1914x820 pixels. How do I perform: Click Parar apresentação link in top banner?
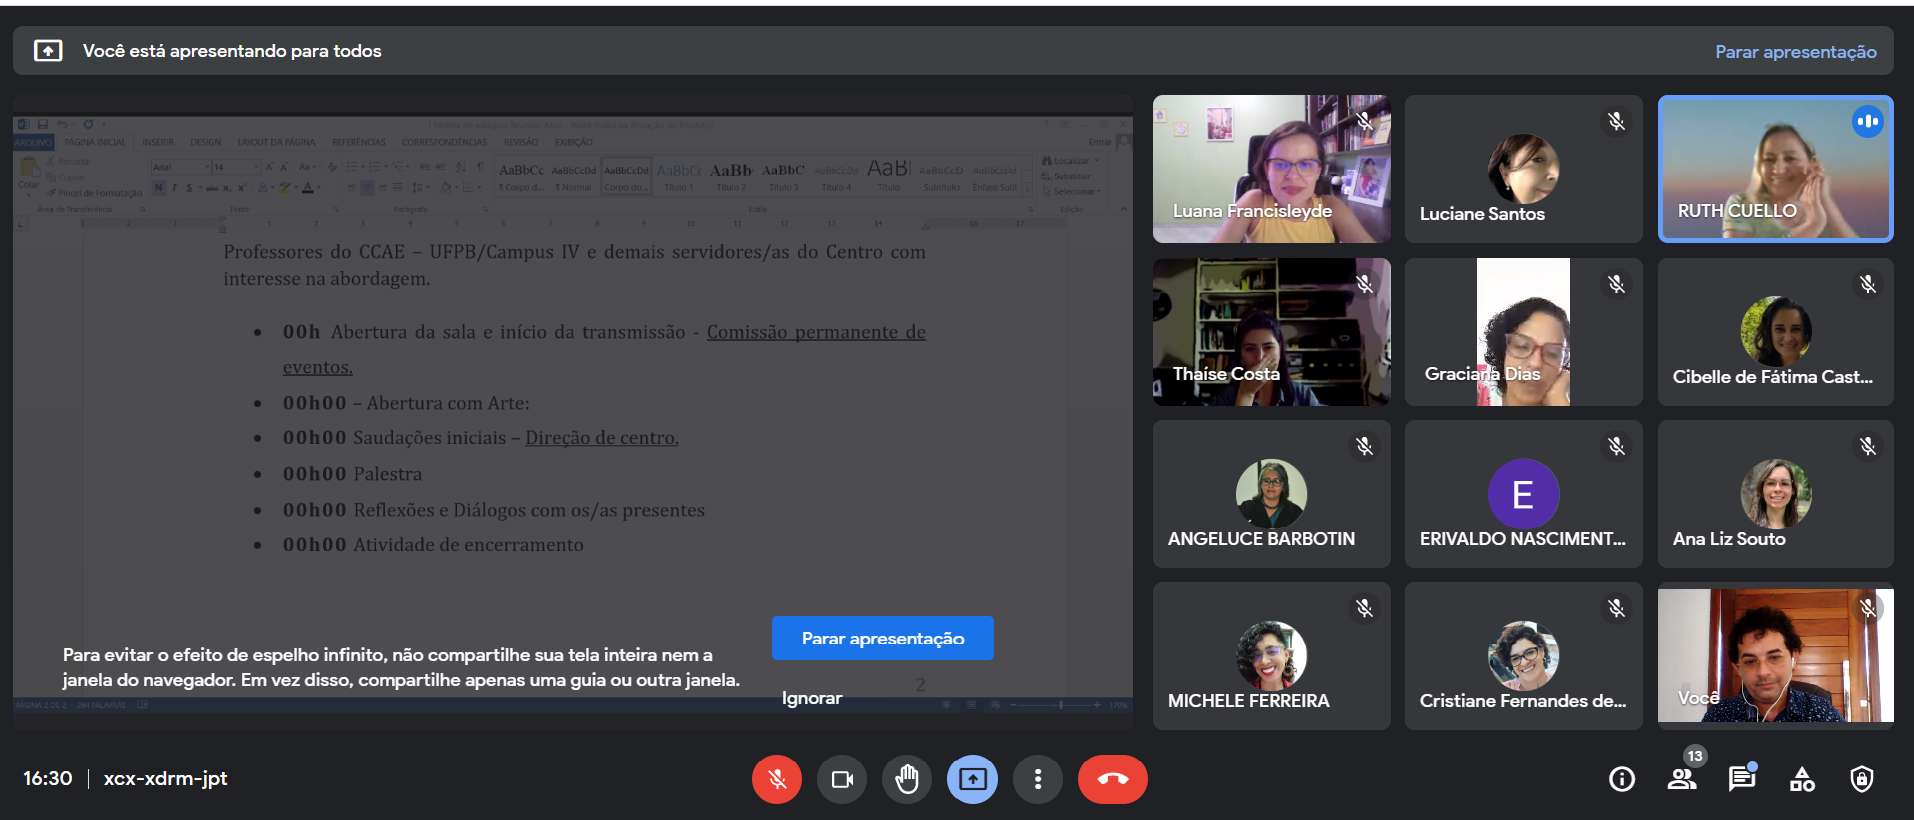(x=1795, y=52)
